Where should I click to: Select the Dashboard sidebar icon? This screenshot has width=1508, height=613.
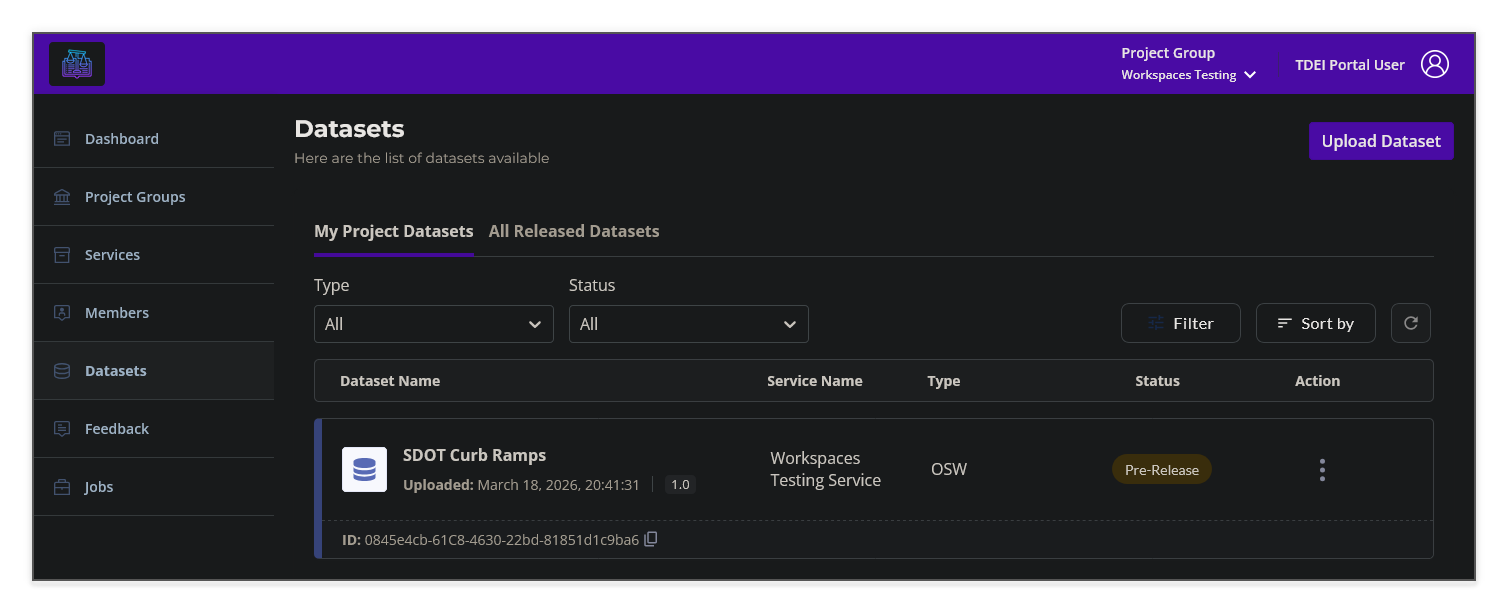tap(62, 138)
